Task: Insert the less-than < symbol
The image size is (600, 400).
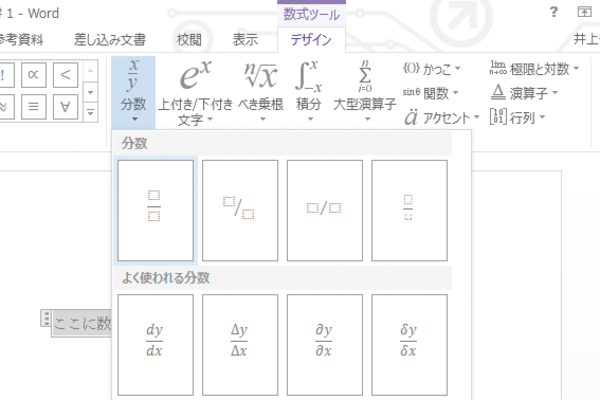Action: (x=65, y=75)
